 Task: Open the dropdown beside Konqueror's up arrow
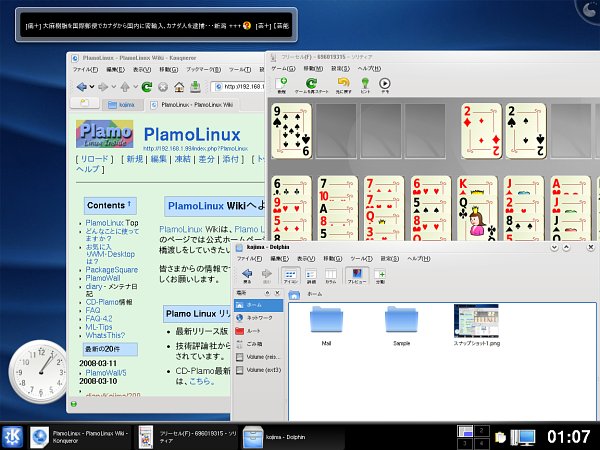tap(135, 87)
